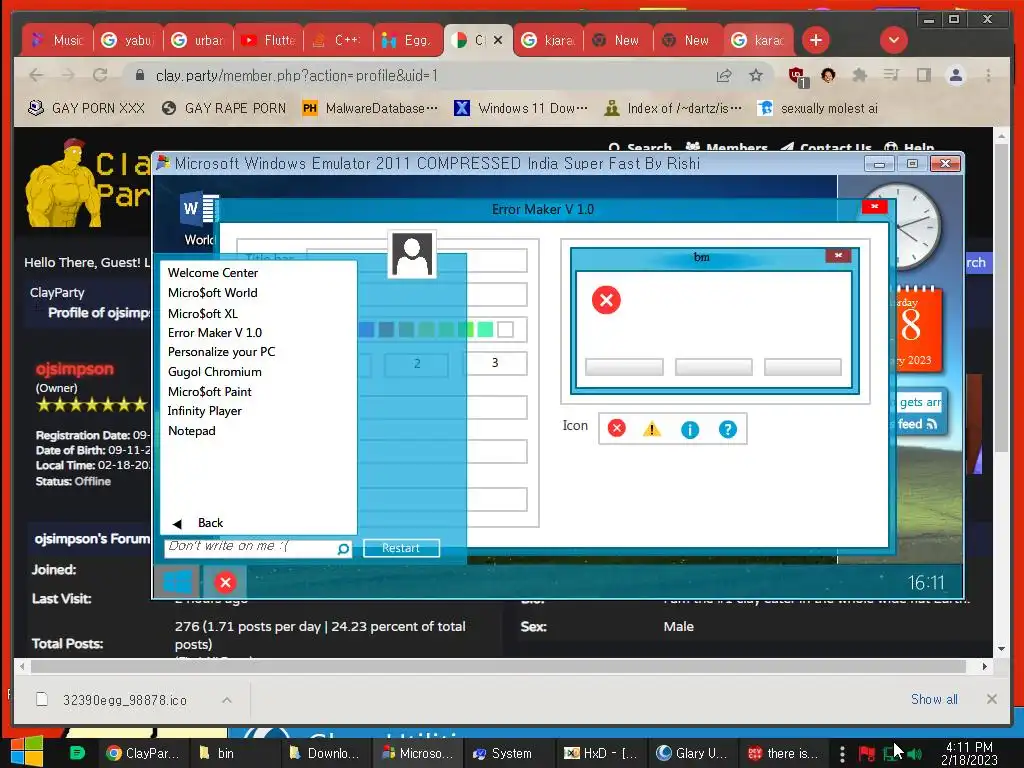1024x768 pixels.
Task: Click the emulator Start button in taskbar
Action: (x=178, y=582)
